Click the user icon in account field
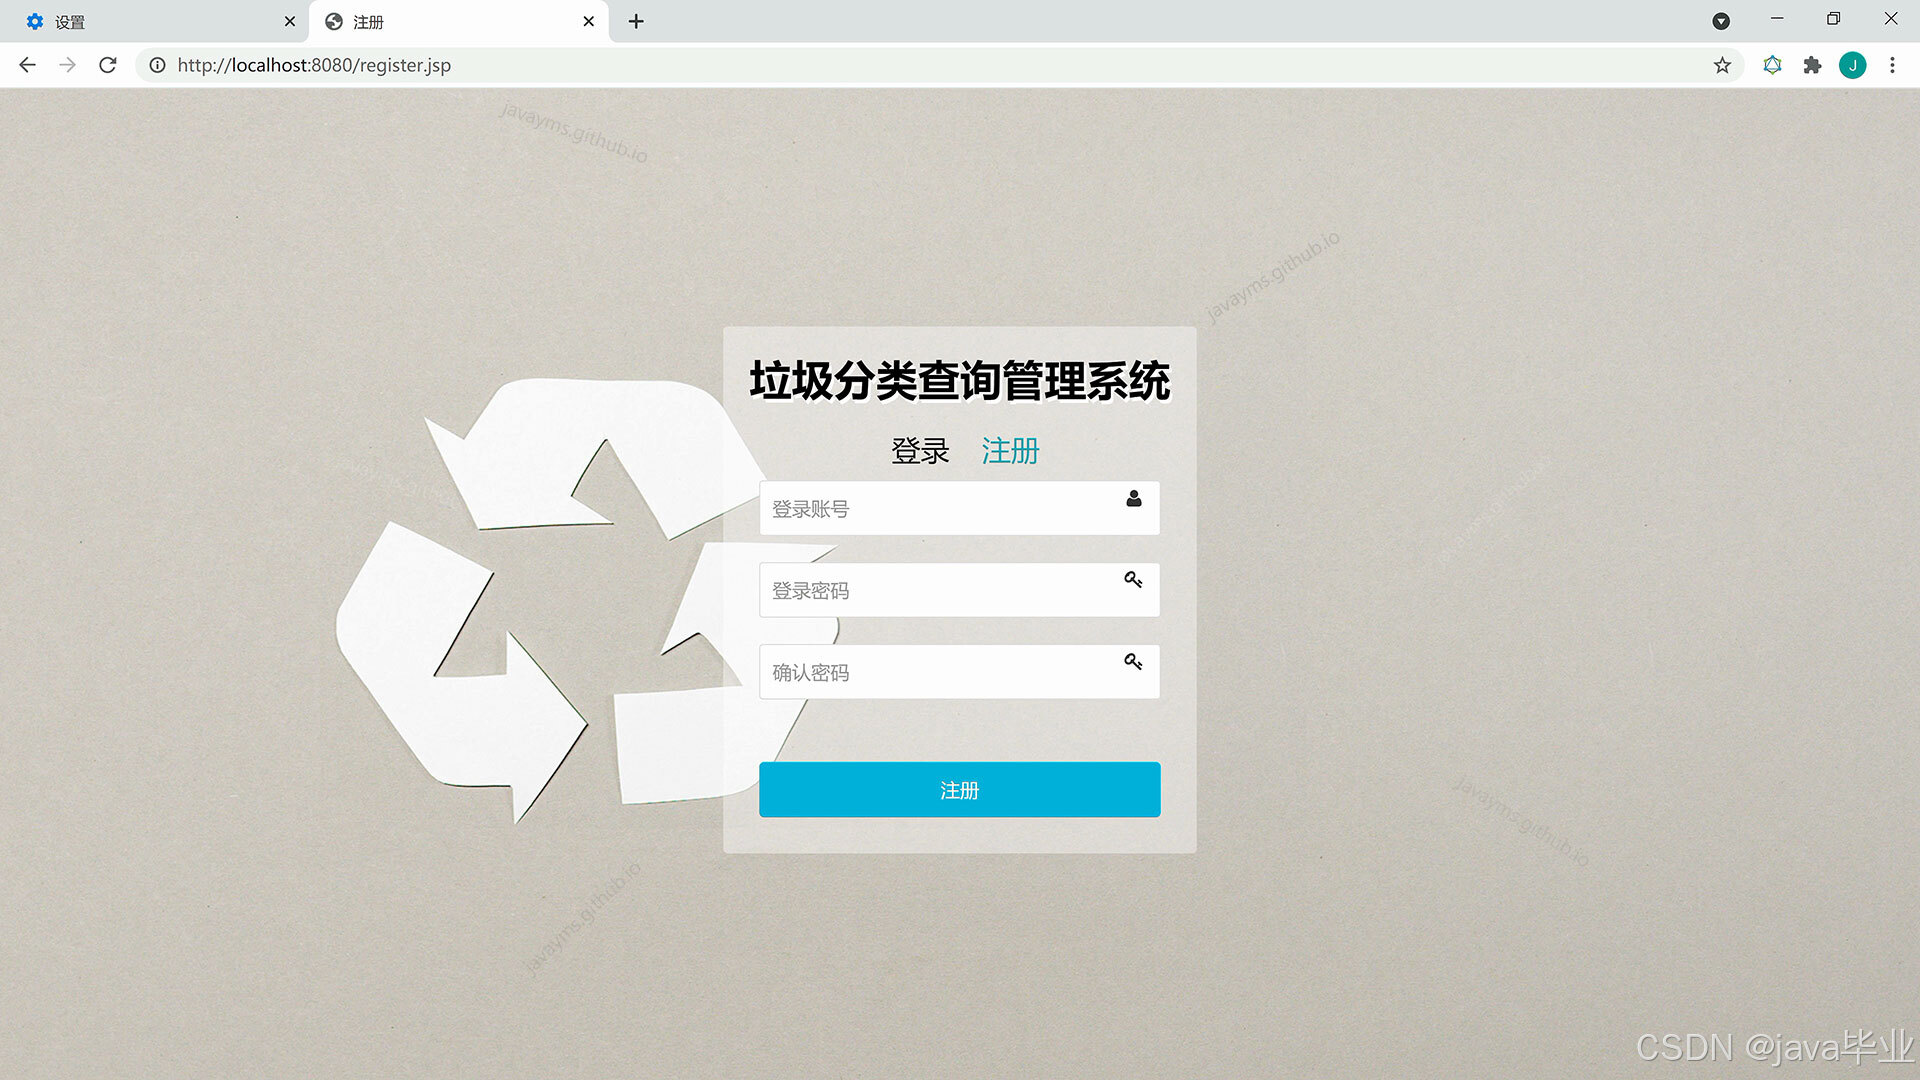The image size is (1920, 1080). 1134,498
